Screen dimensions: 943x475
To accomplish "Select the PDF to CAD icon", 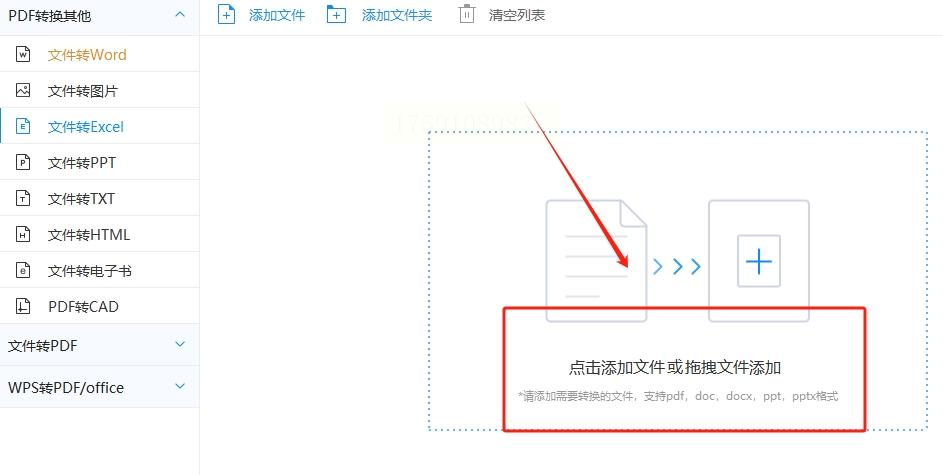I will coord(23,307).
